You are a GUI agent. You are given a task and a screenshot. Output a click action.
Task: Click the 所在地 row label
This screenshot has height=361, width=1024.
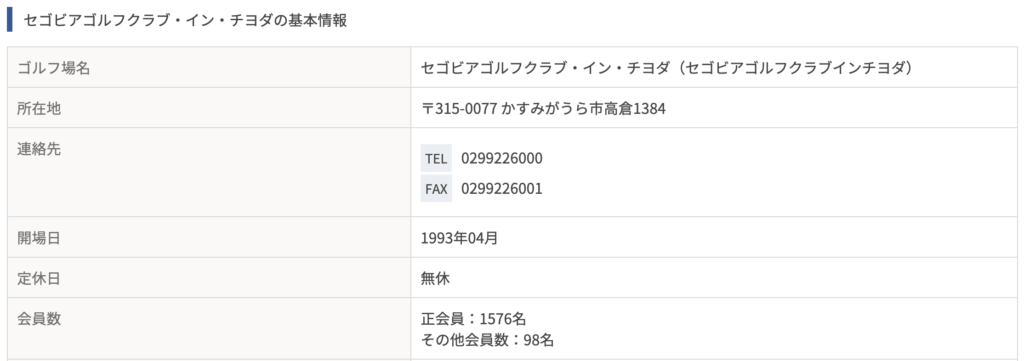click(39, 108)
